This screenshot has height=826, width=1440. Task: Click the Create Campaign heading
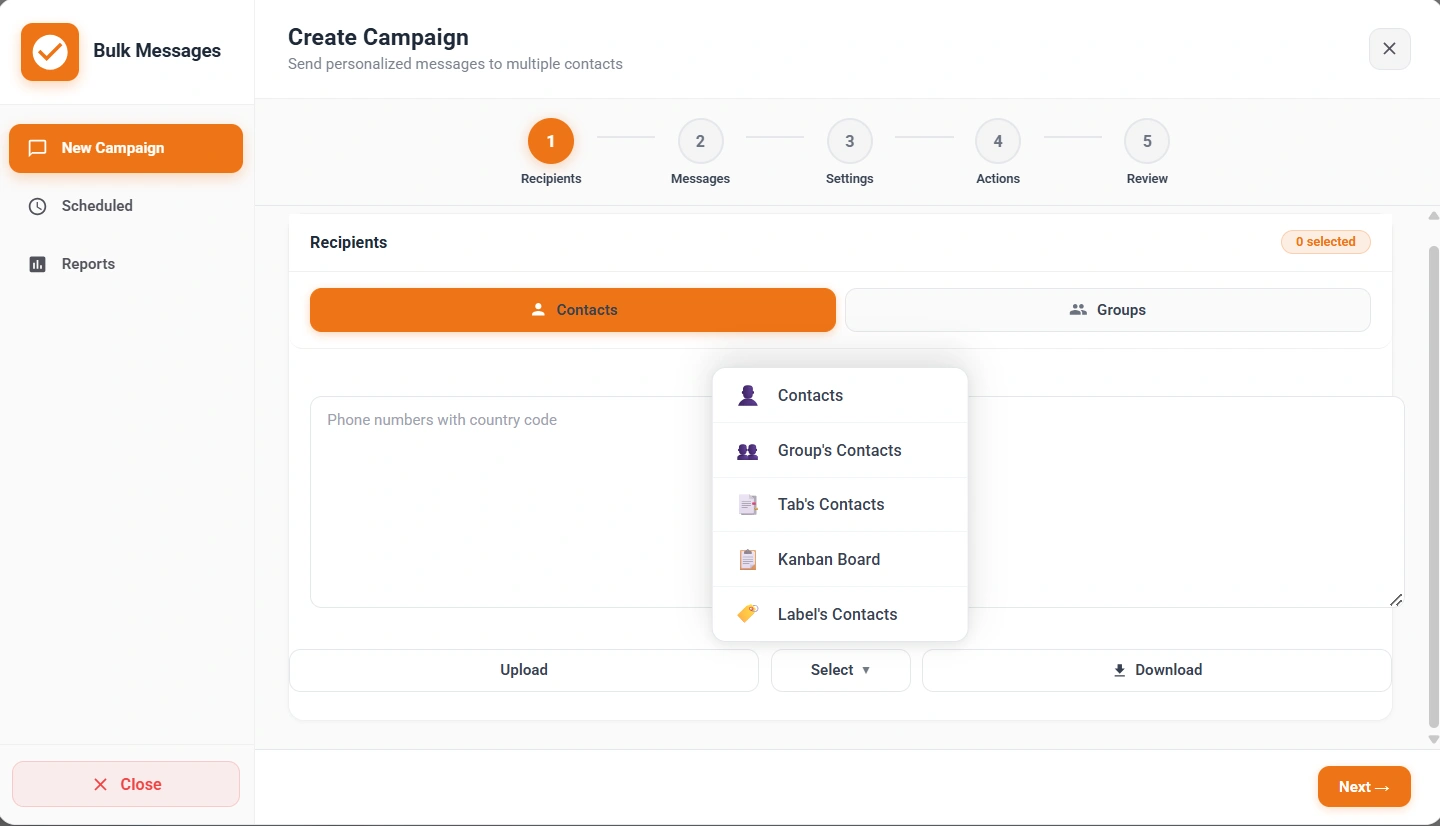(378, 37)
